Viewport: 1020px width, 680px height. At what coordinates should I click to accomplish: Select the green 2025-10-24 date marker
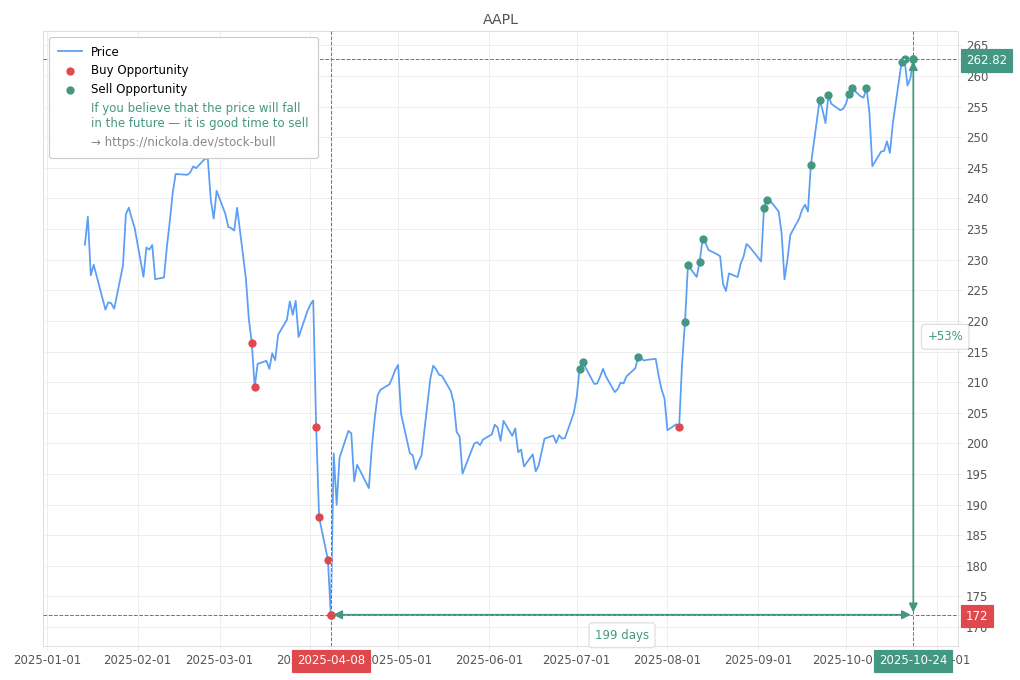pyautogui.click(x=913, y=661)
